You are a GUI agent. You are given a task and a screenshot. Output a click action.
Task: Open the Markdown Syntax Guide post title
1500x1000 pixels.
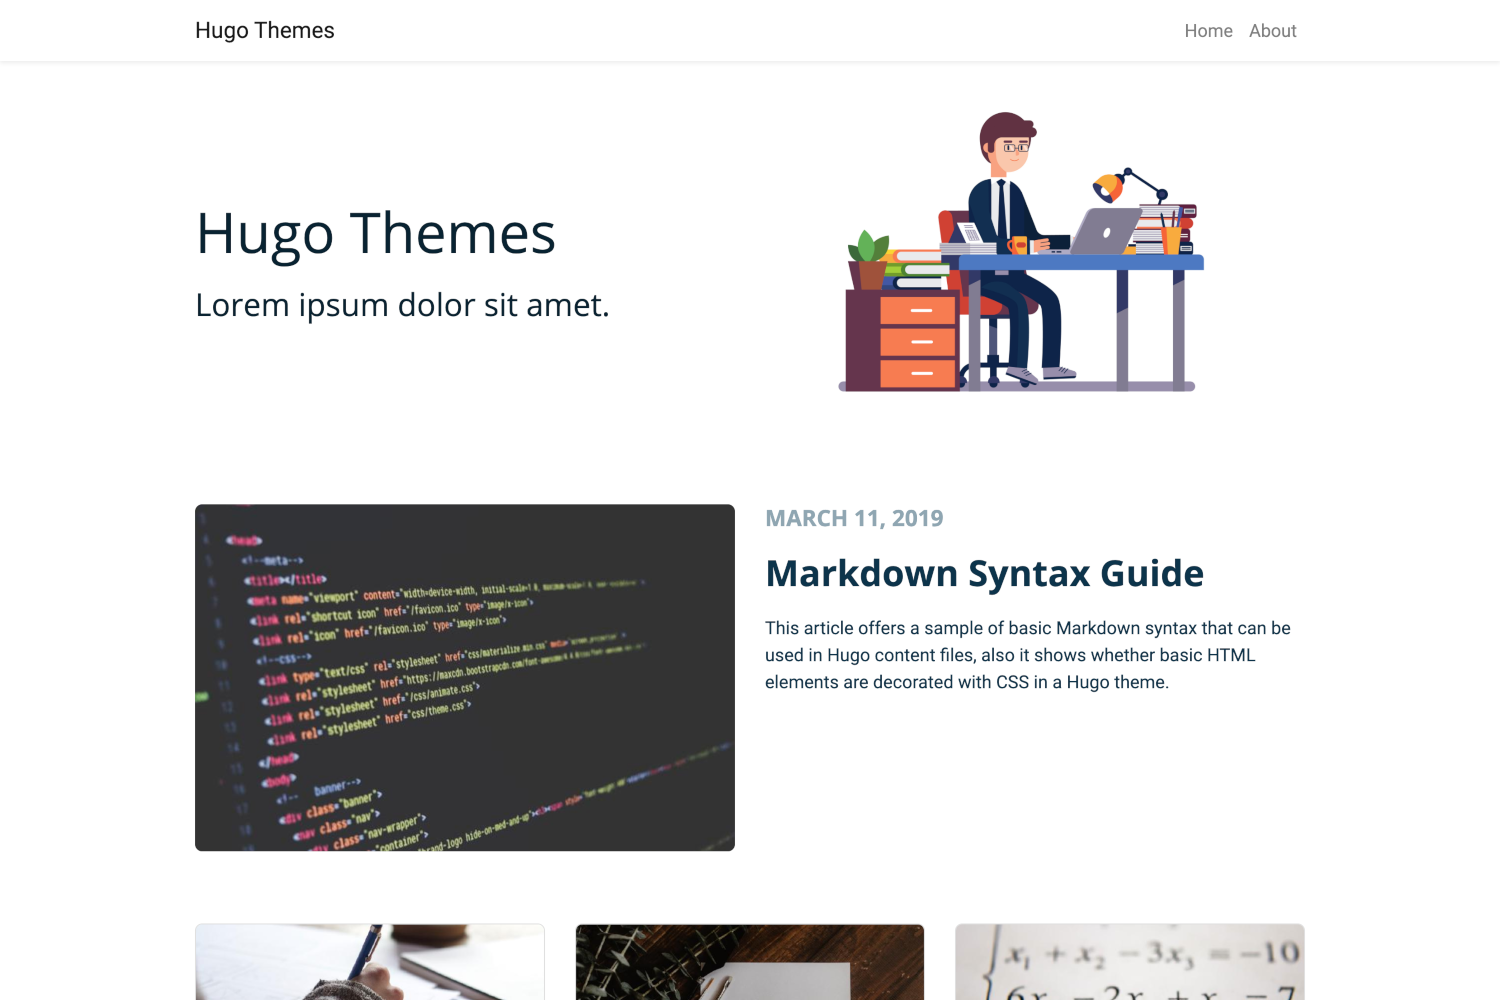[x=984, y=574]
